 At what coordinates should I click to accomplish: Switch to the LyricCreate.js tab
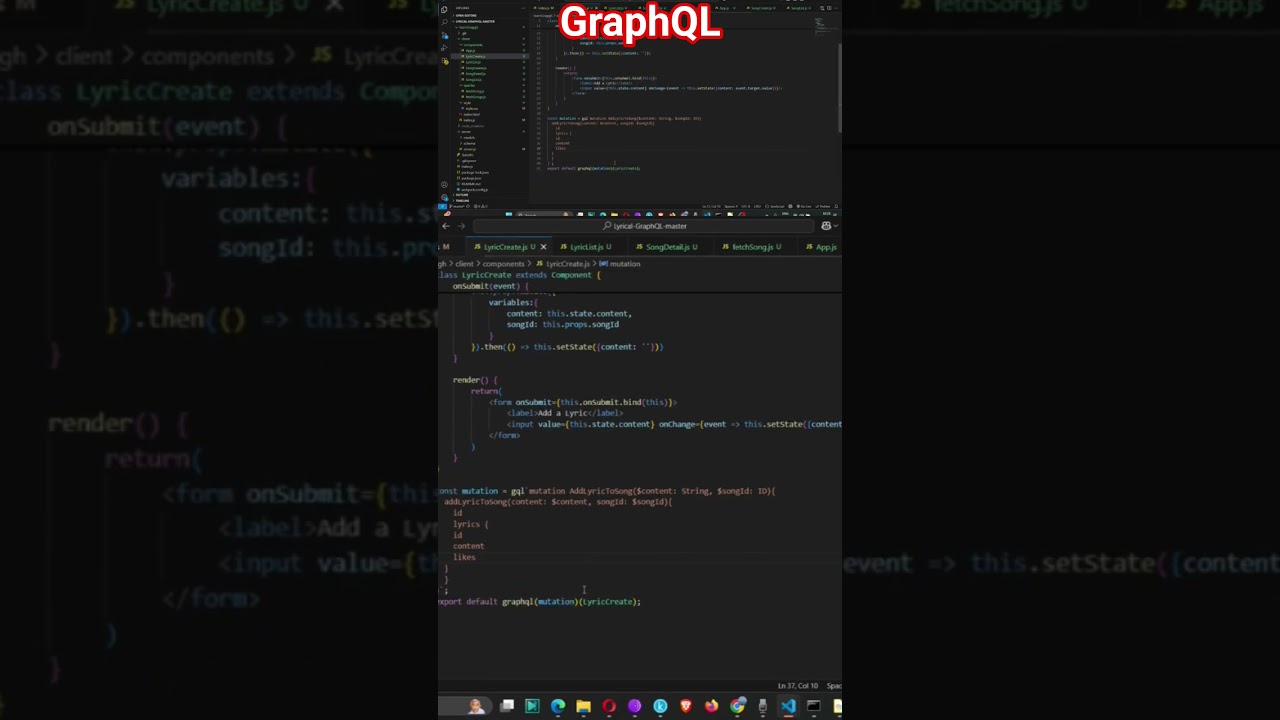509,247
